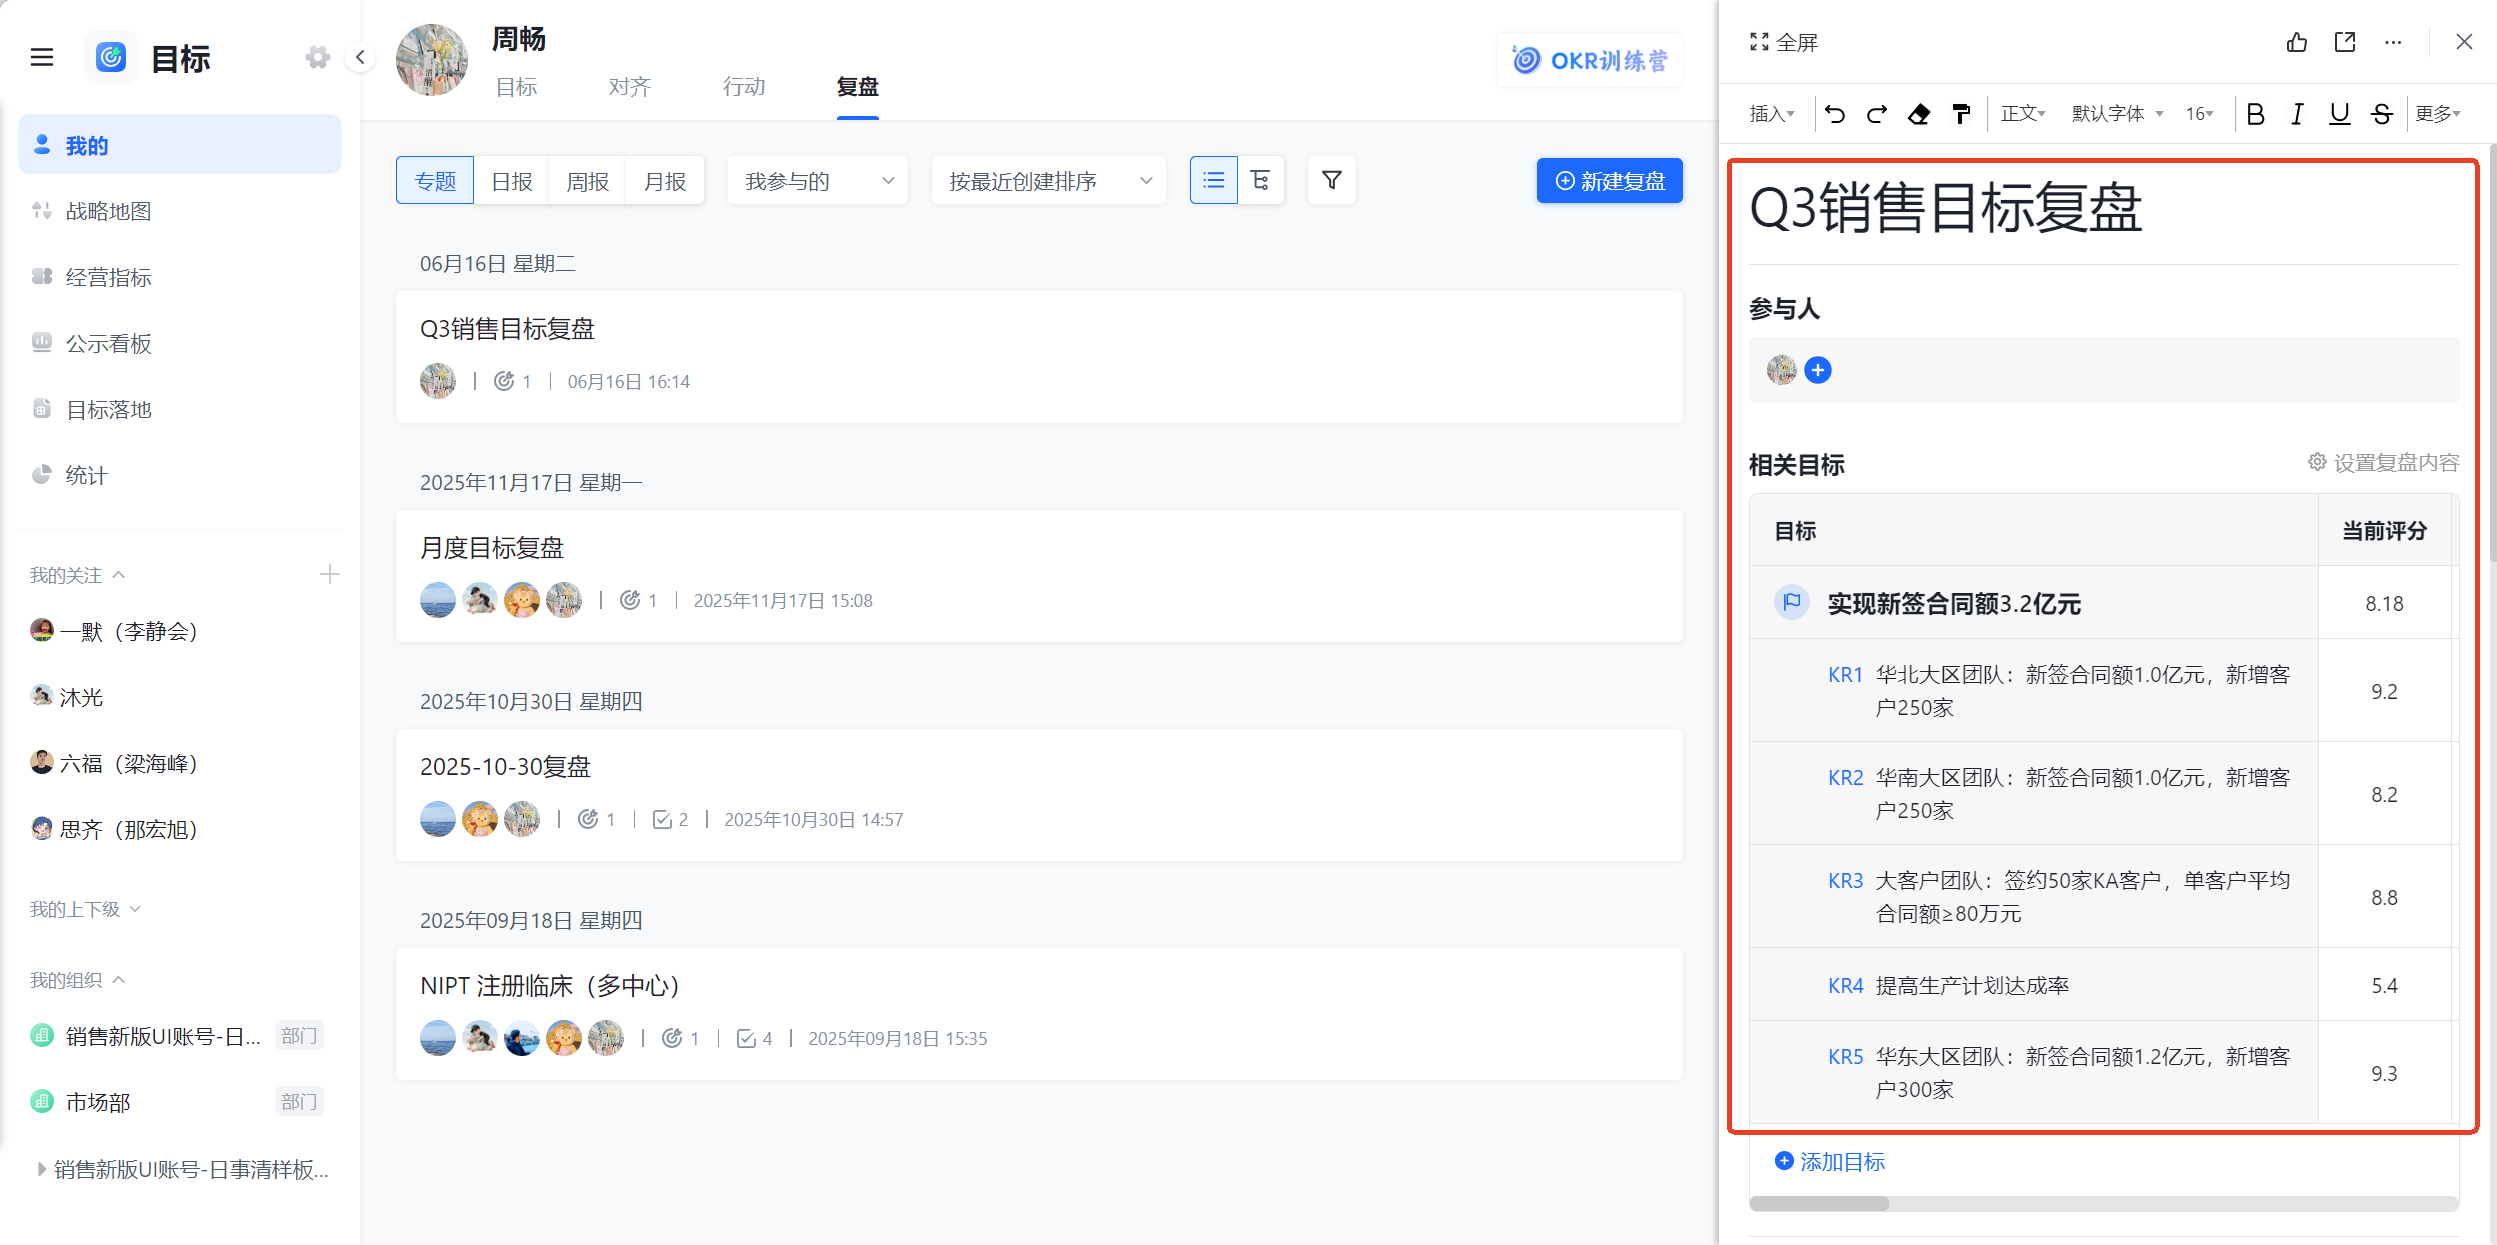The width and height of the screenshot is (2497, 1245).
Task: Open Q3销售目标复盘 card
Action: 1040,357
